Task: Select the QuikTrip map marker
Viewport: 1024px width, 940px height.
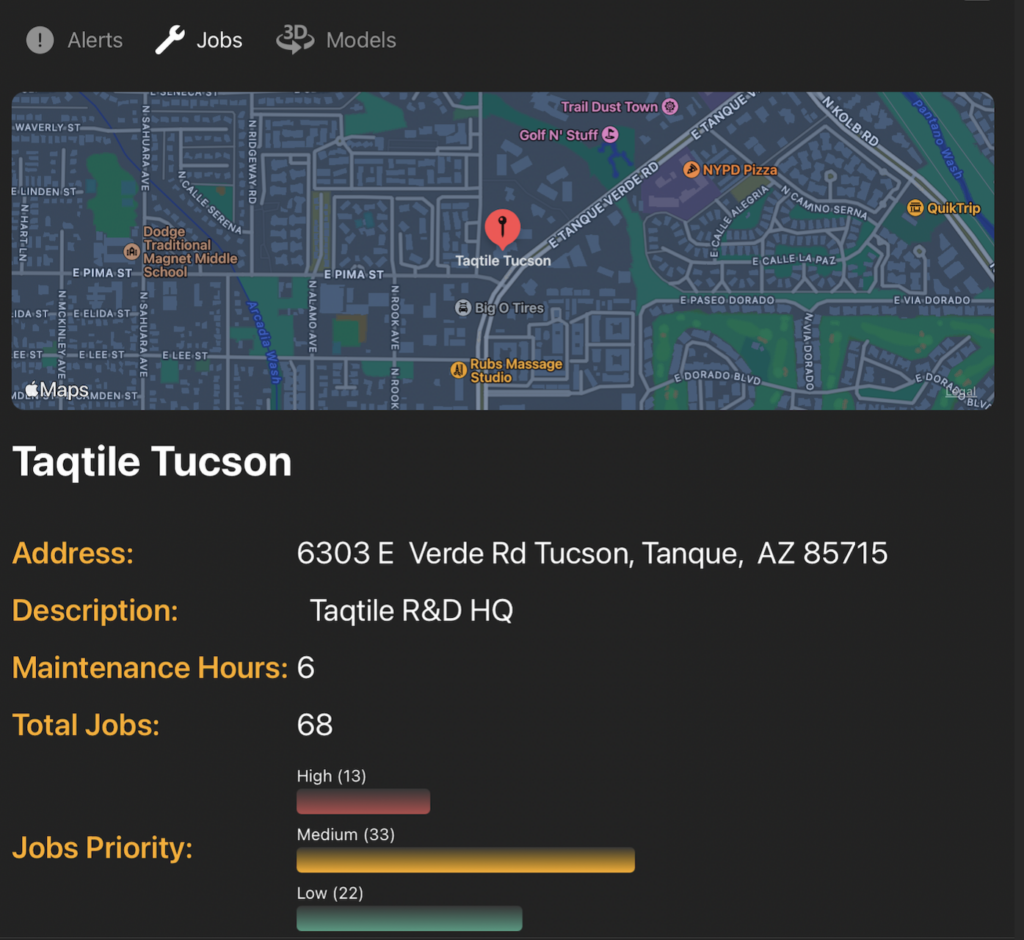Action: click(915, 208)
